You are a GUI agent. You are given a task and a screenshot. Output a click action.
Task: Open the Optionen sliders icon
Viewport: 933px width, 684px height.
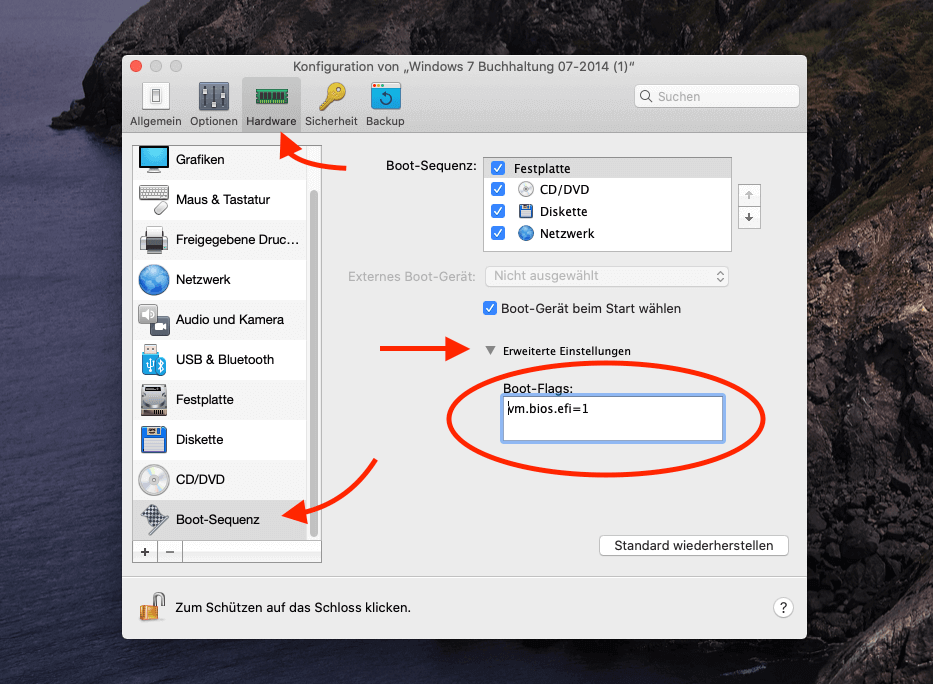214,98
